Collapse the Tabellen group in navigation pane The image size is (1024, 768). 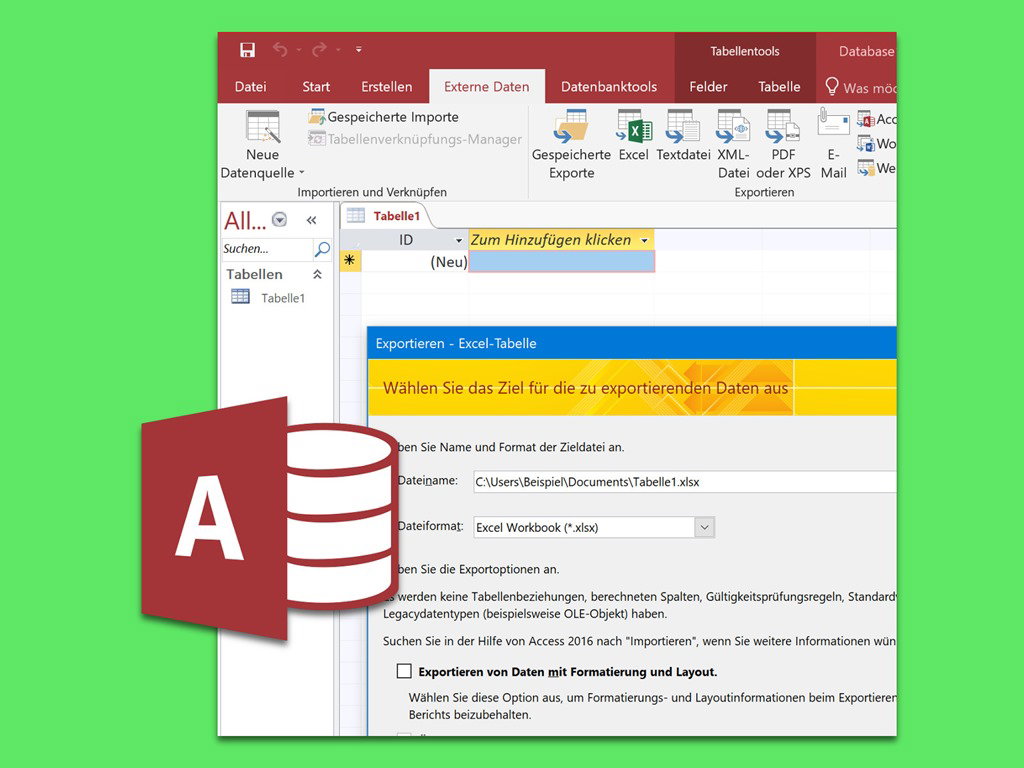[318, 274]
